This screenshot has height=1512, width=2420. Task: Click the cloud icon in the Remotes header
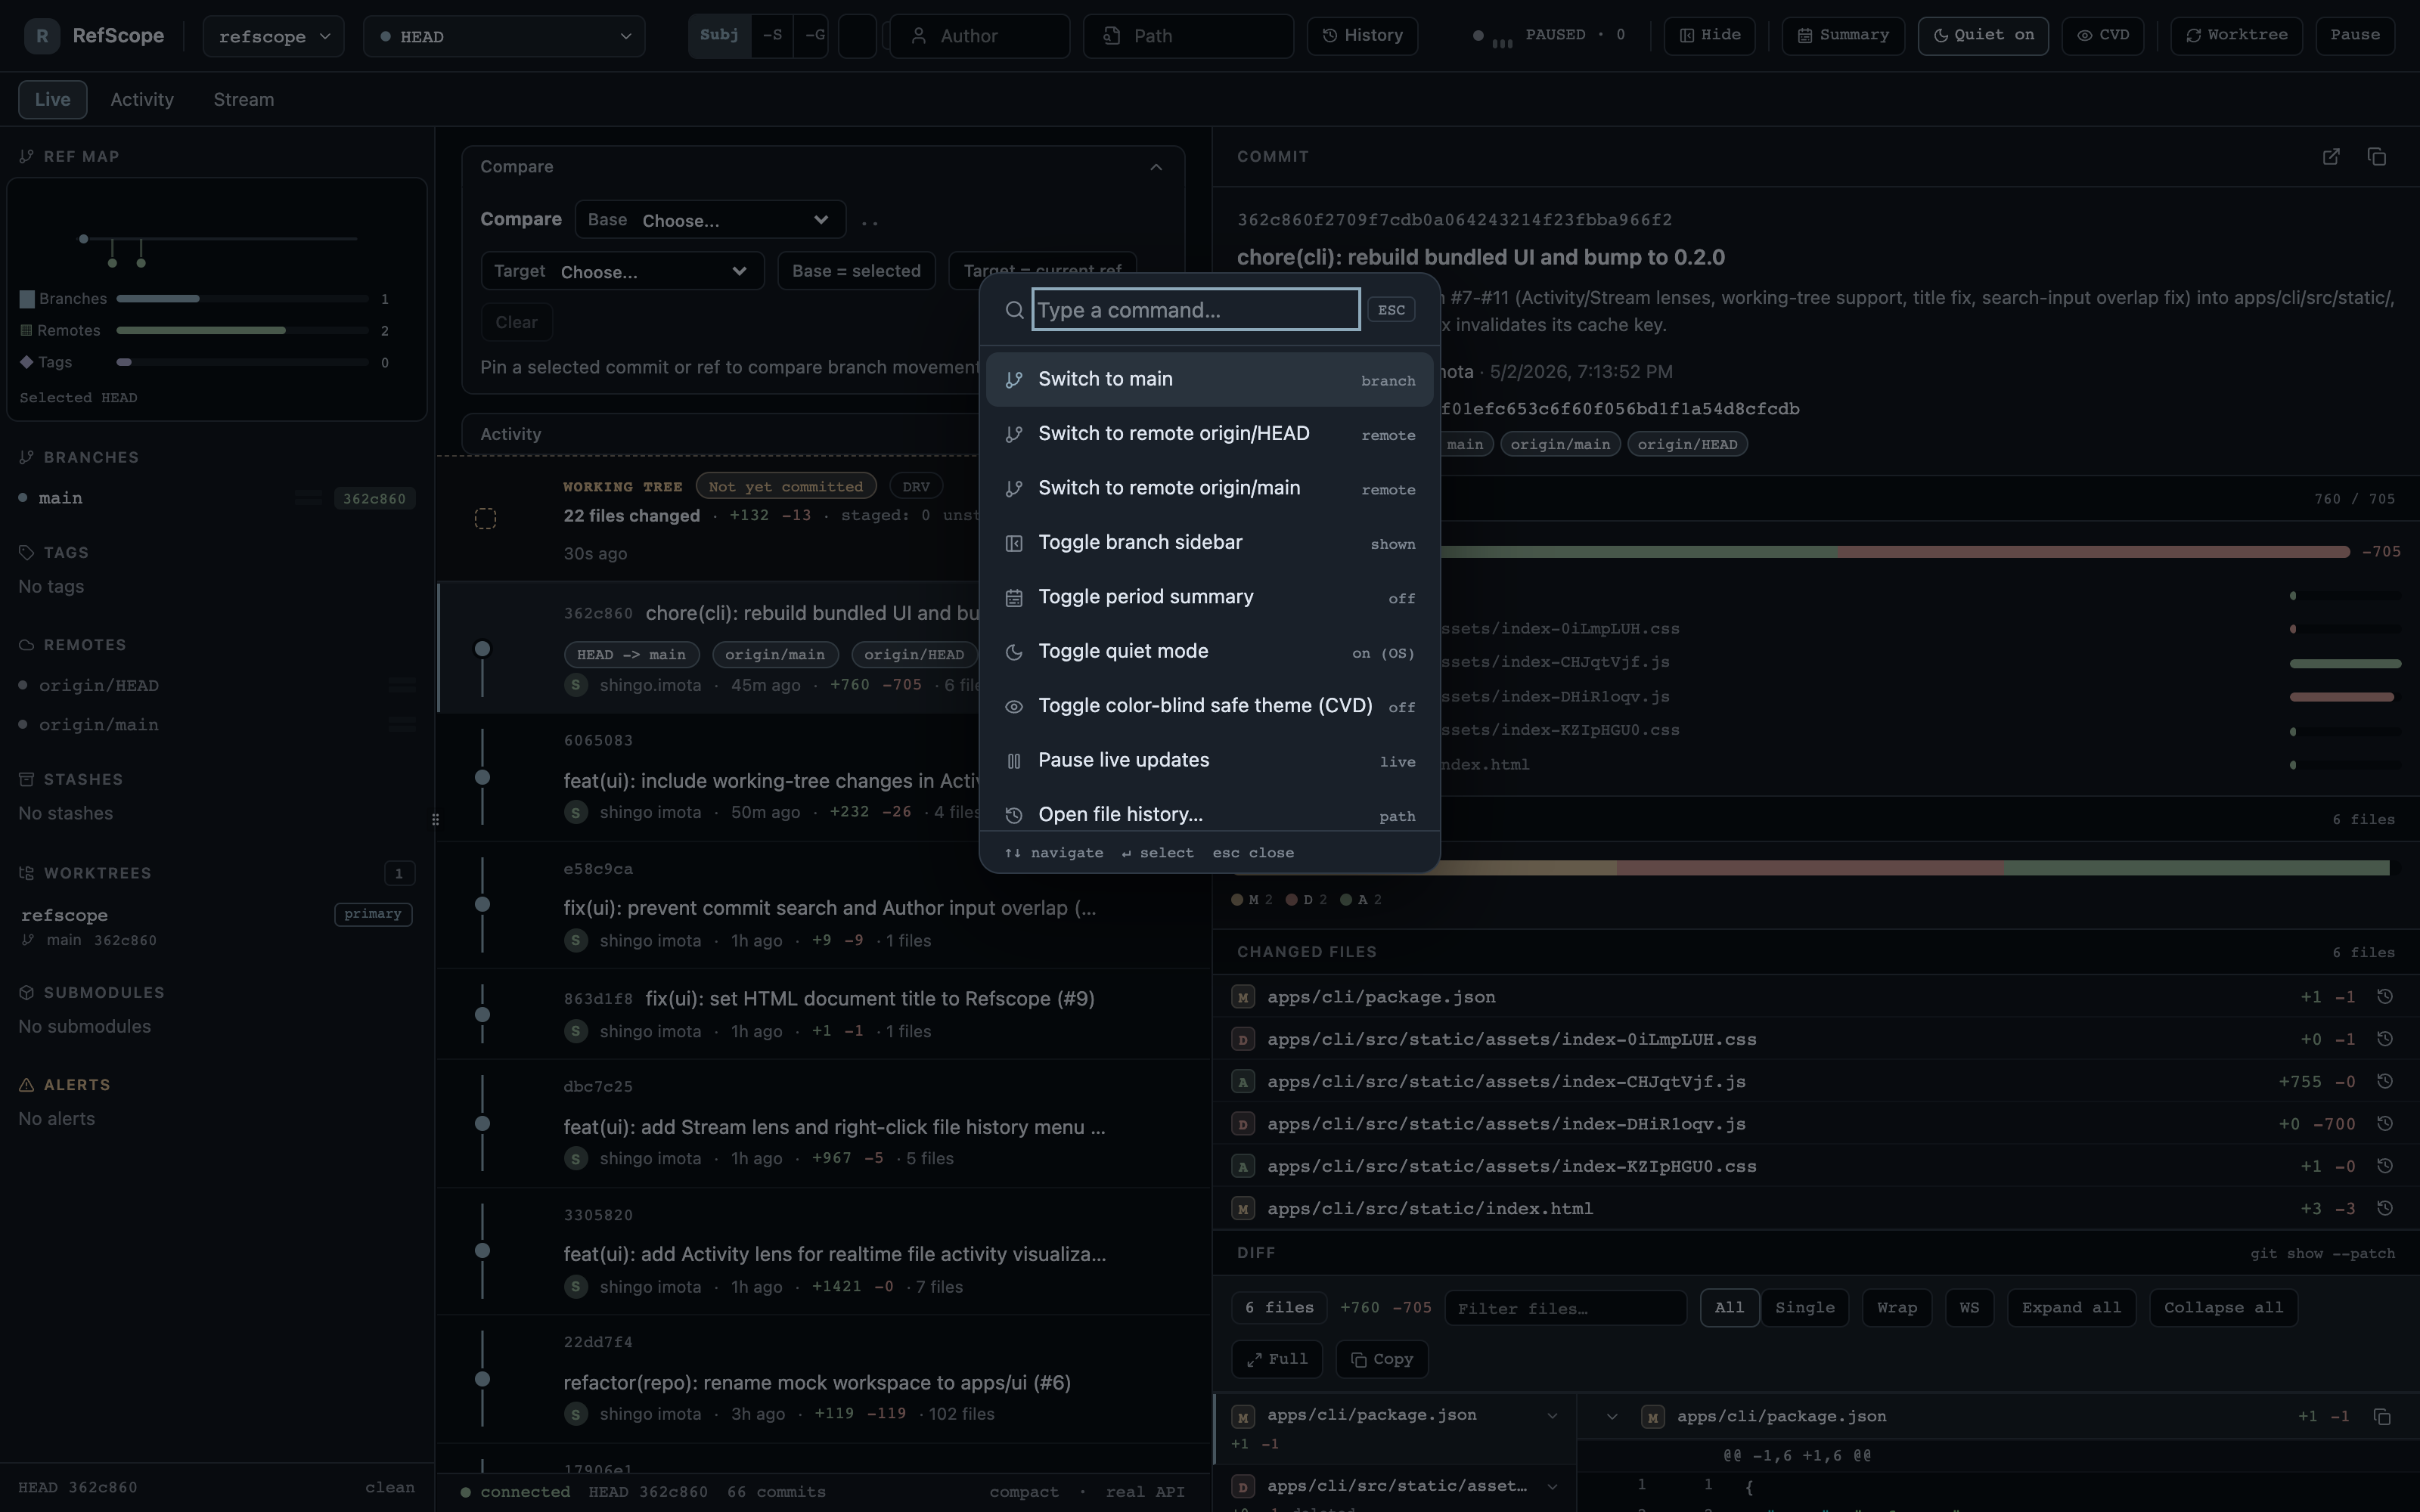(27, 645)
